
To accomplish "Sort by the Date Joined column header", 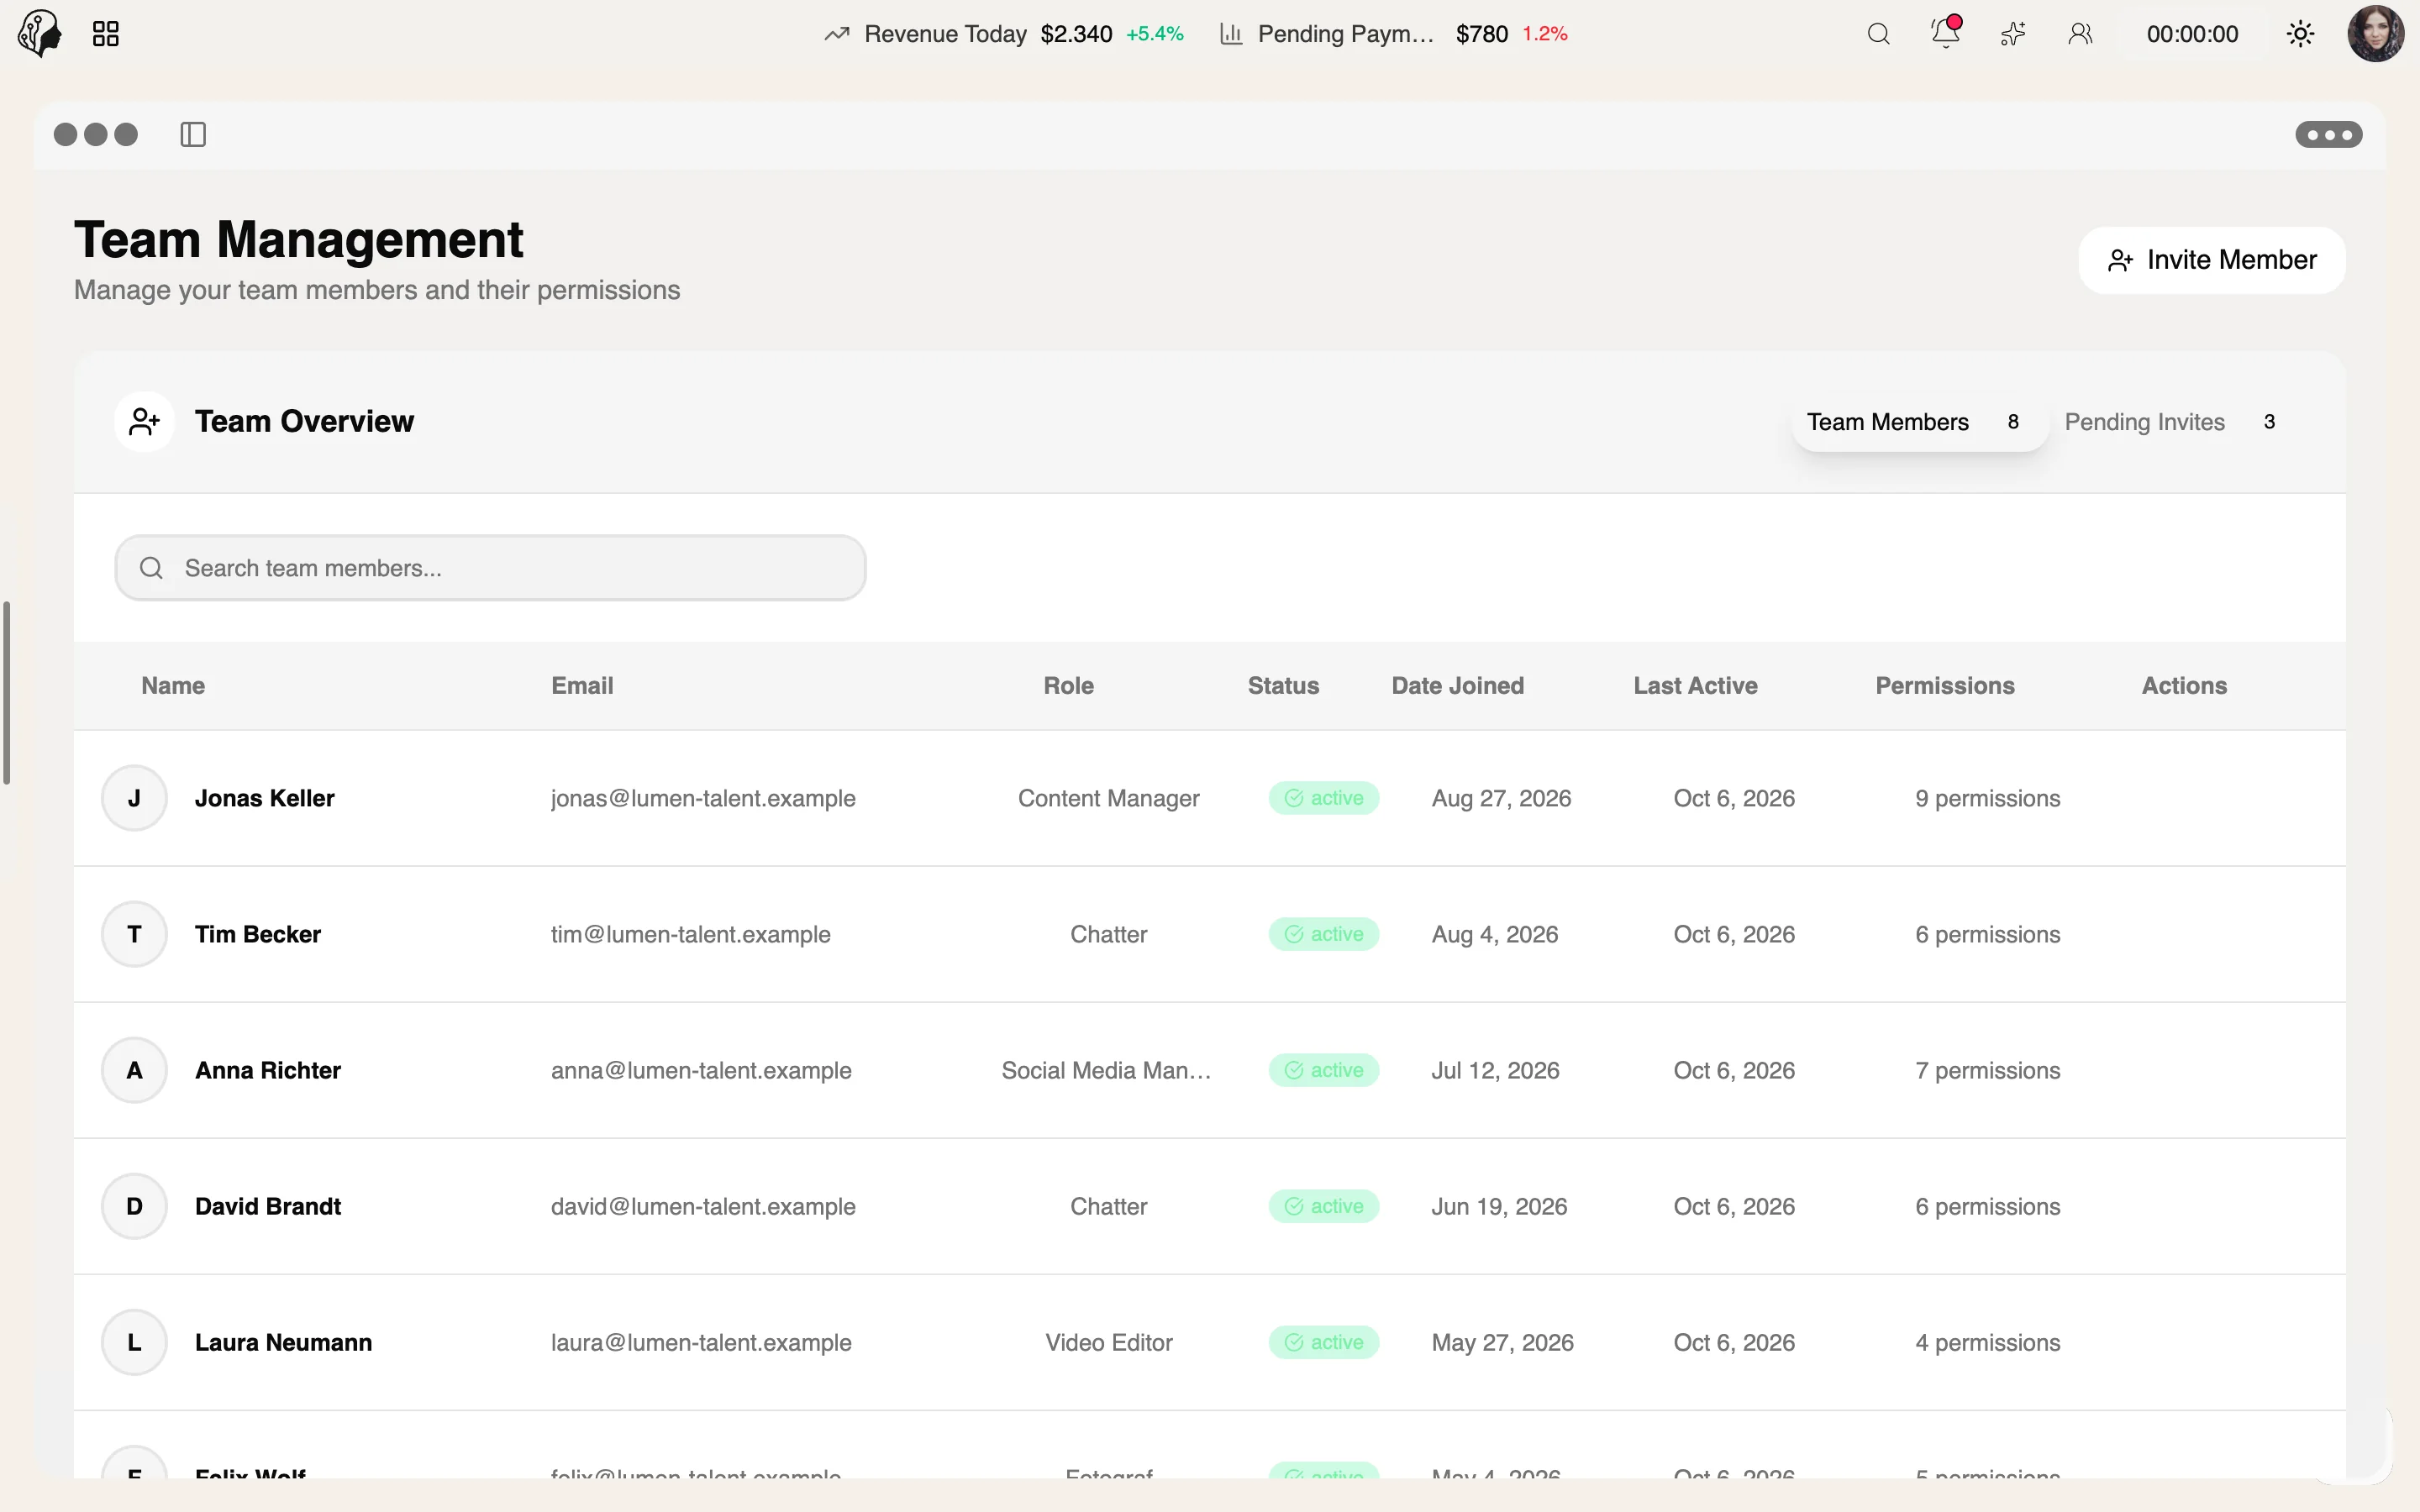I will click(1457, 686).
